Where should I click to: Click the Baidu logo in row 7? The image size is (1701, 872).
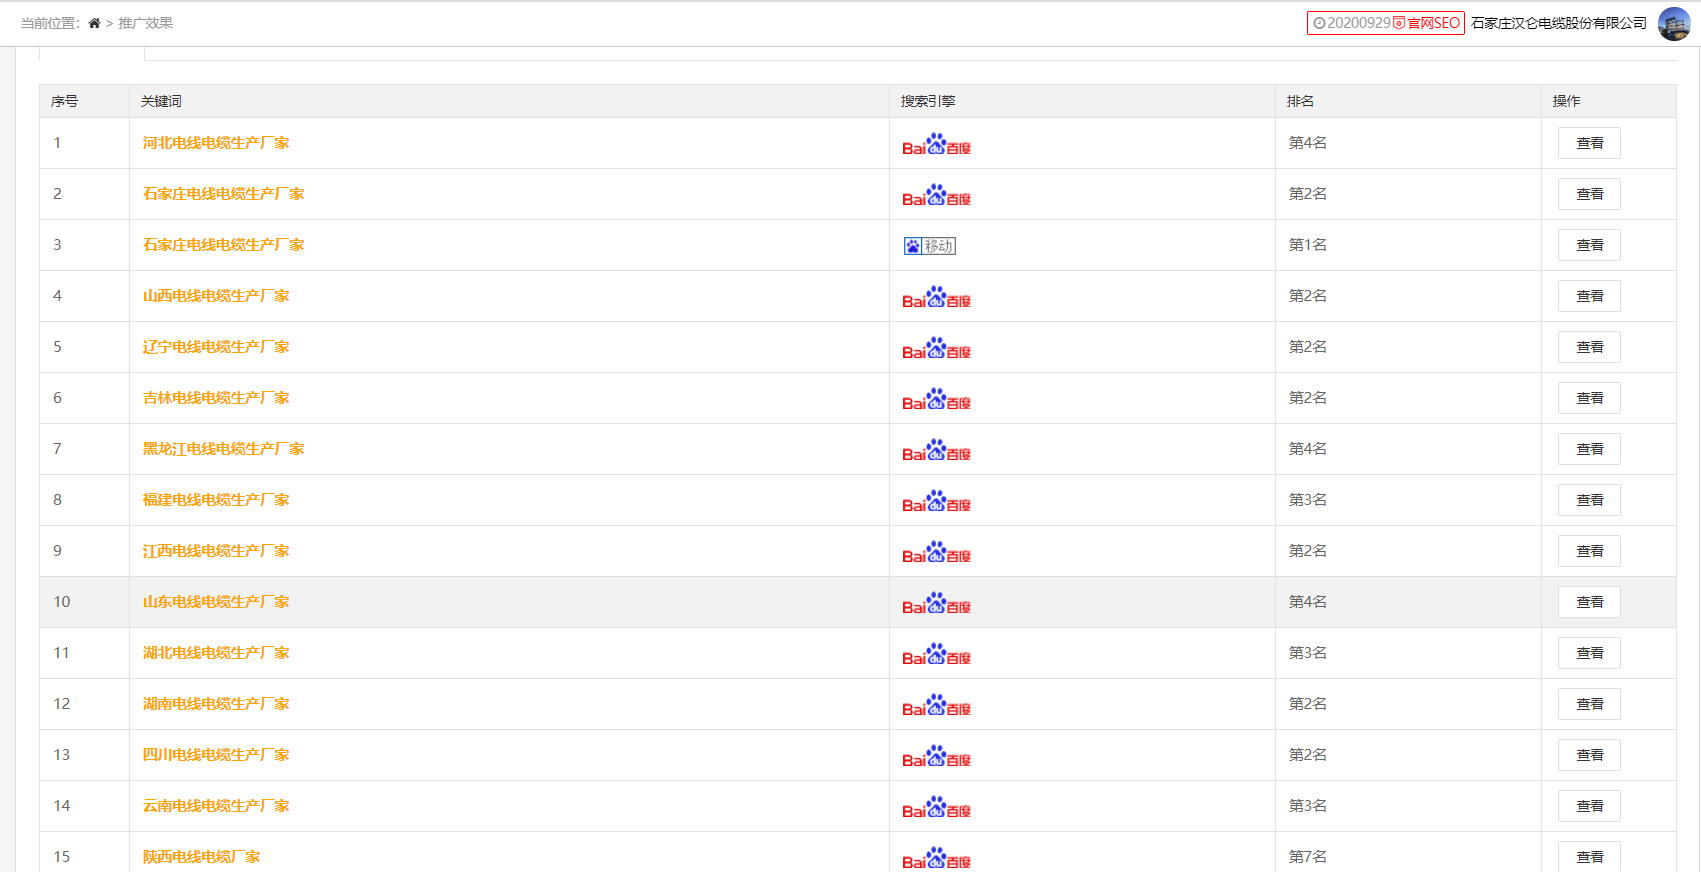coord(936,451)
